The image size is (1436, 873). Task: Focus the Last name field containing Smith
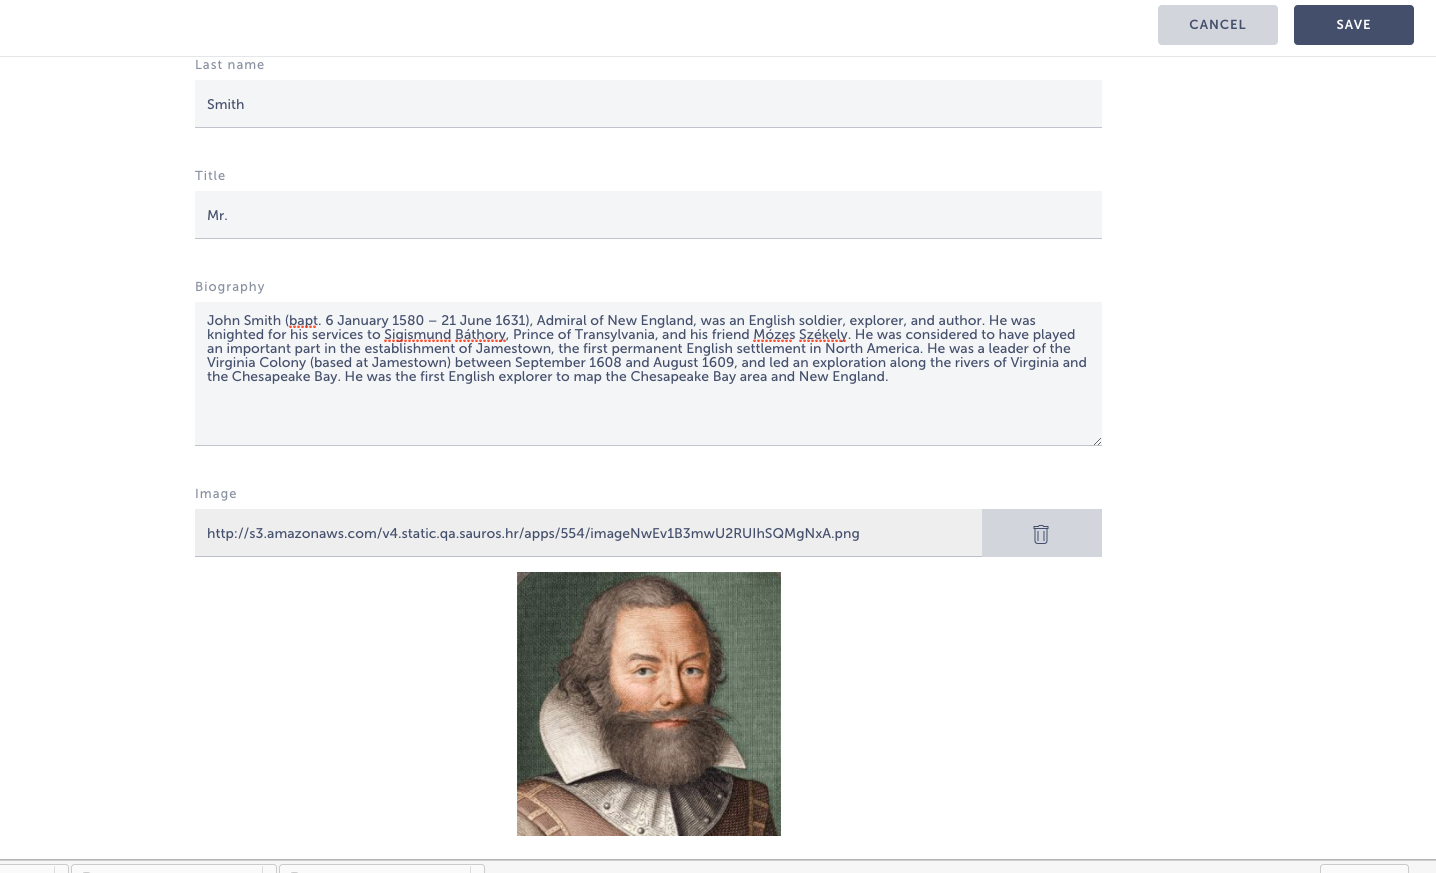[648, 104]
